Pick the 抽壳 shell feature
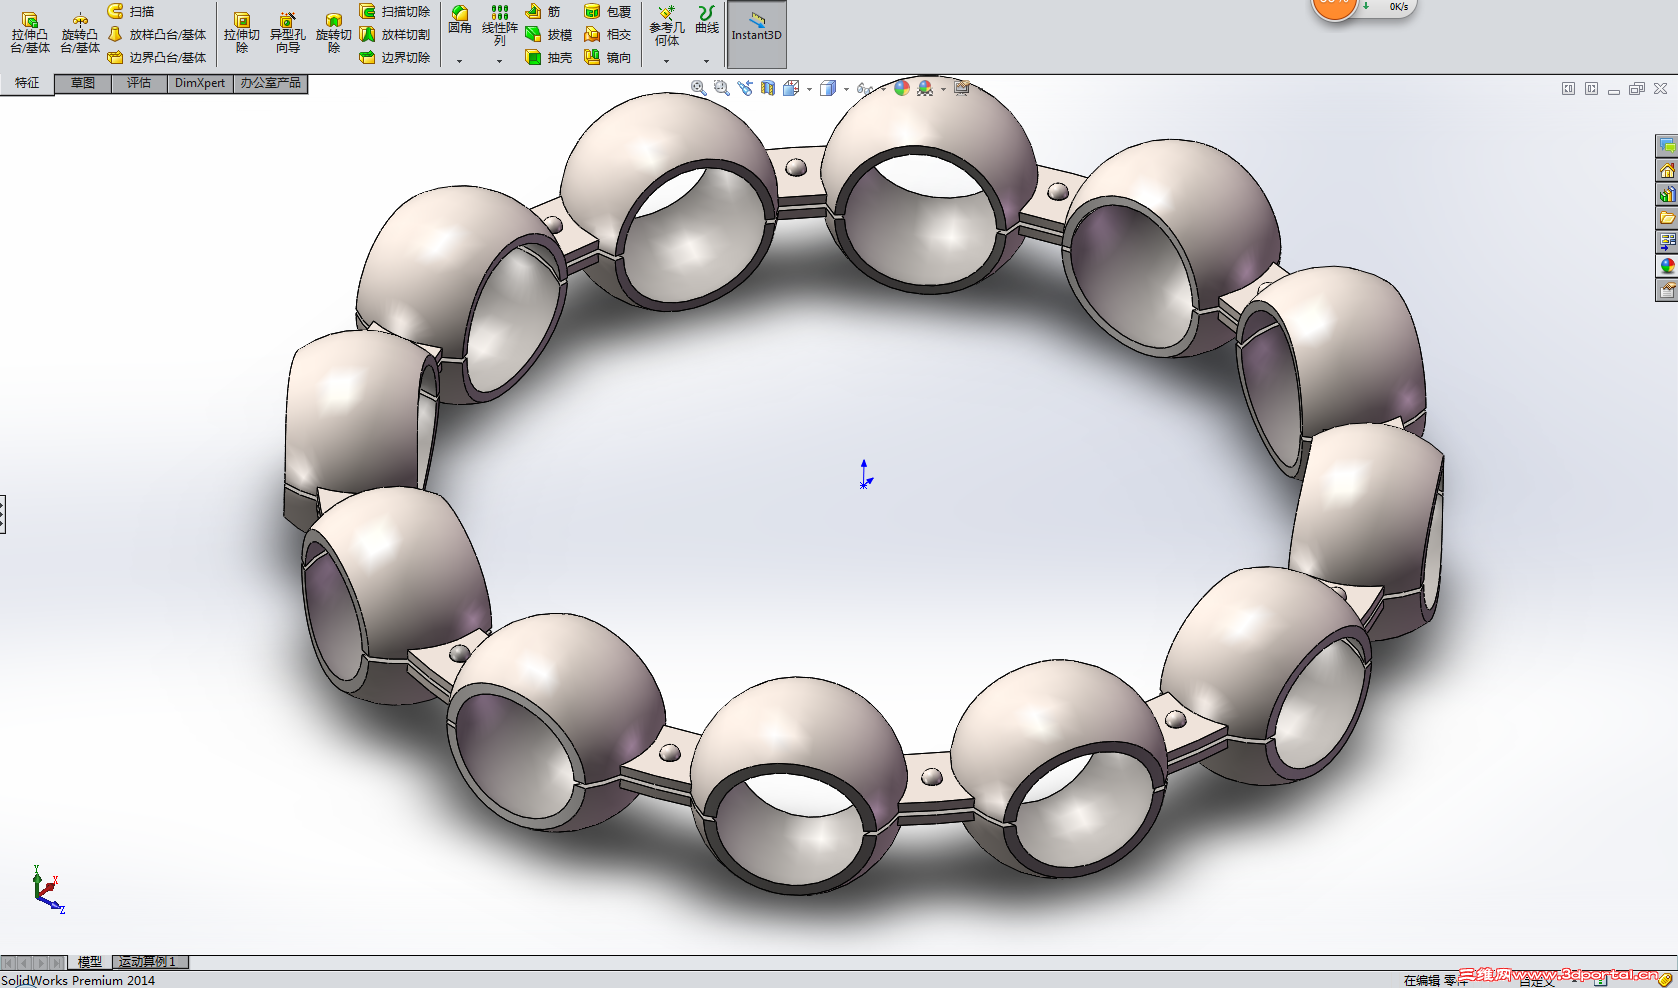 tap(549, 57)
